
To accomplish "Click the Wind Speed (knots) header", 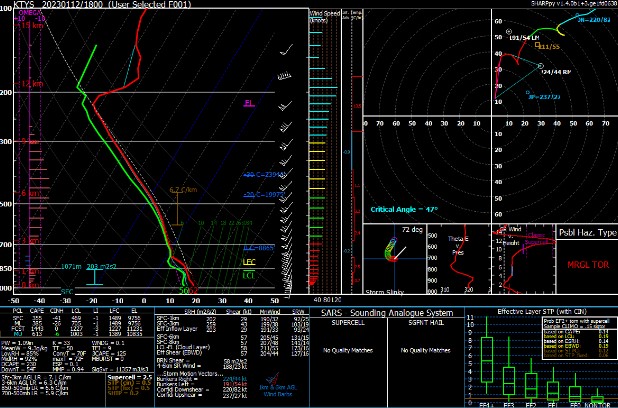I will click(324, 16).
